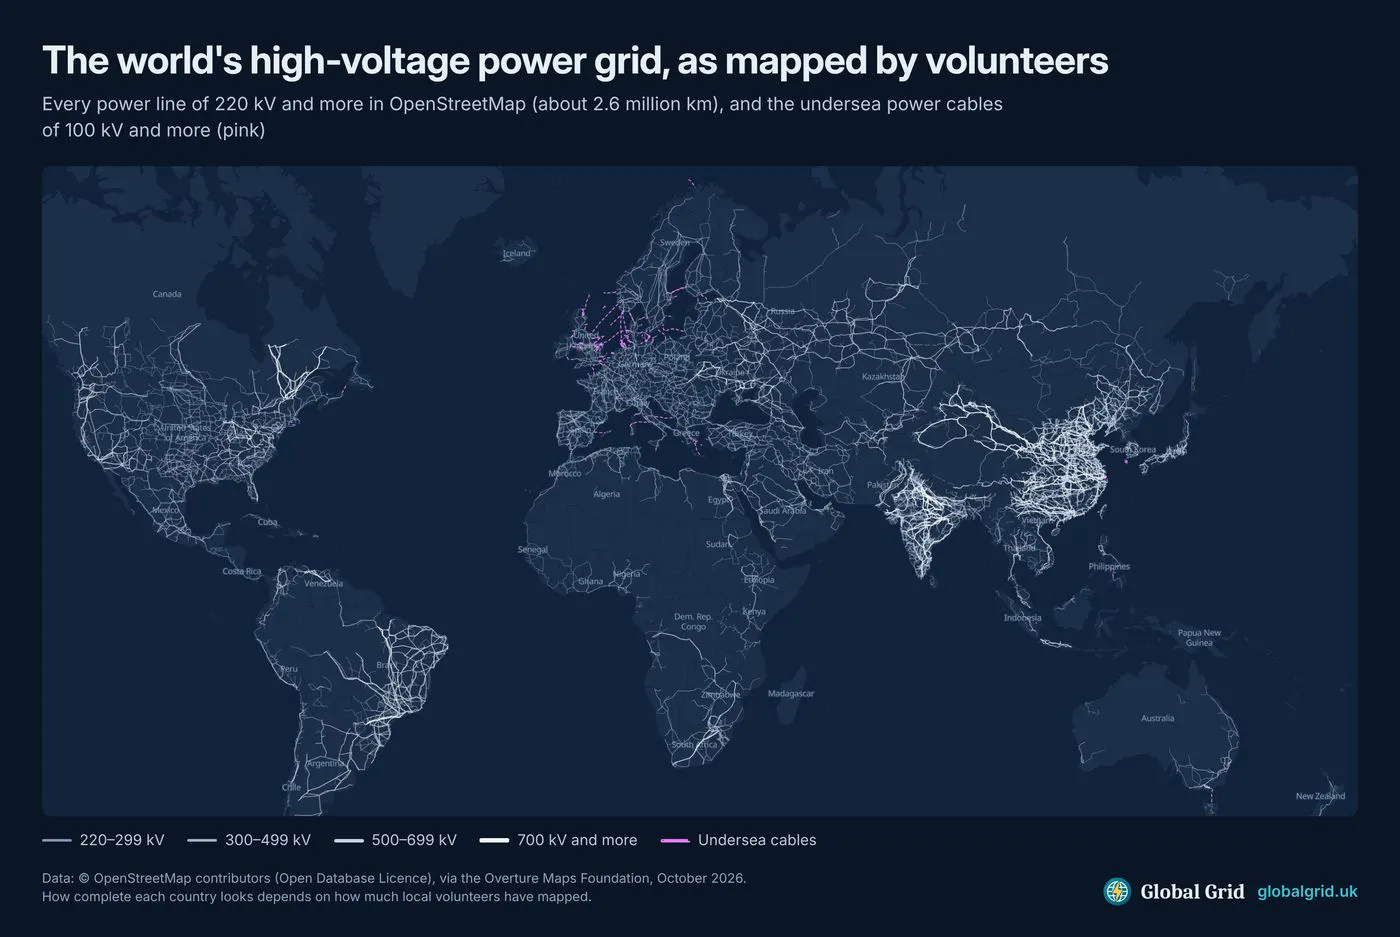Click the Egypt map label
Screen dimensions: 1400x937
[720, 499]
